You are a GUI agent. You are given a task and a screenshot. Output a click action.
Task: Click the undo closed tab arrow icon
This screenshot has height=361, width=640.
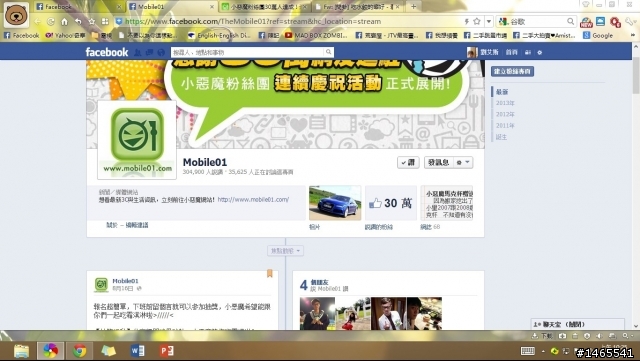[x=78, y=22]
